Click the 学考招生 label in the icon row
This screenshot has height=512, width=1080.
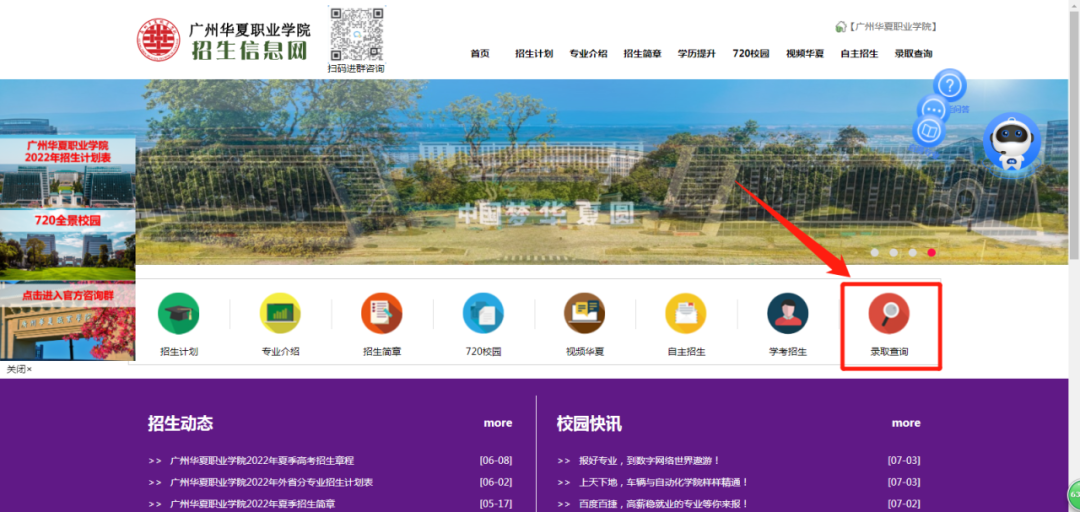pos(788,351)
